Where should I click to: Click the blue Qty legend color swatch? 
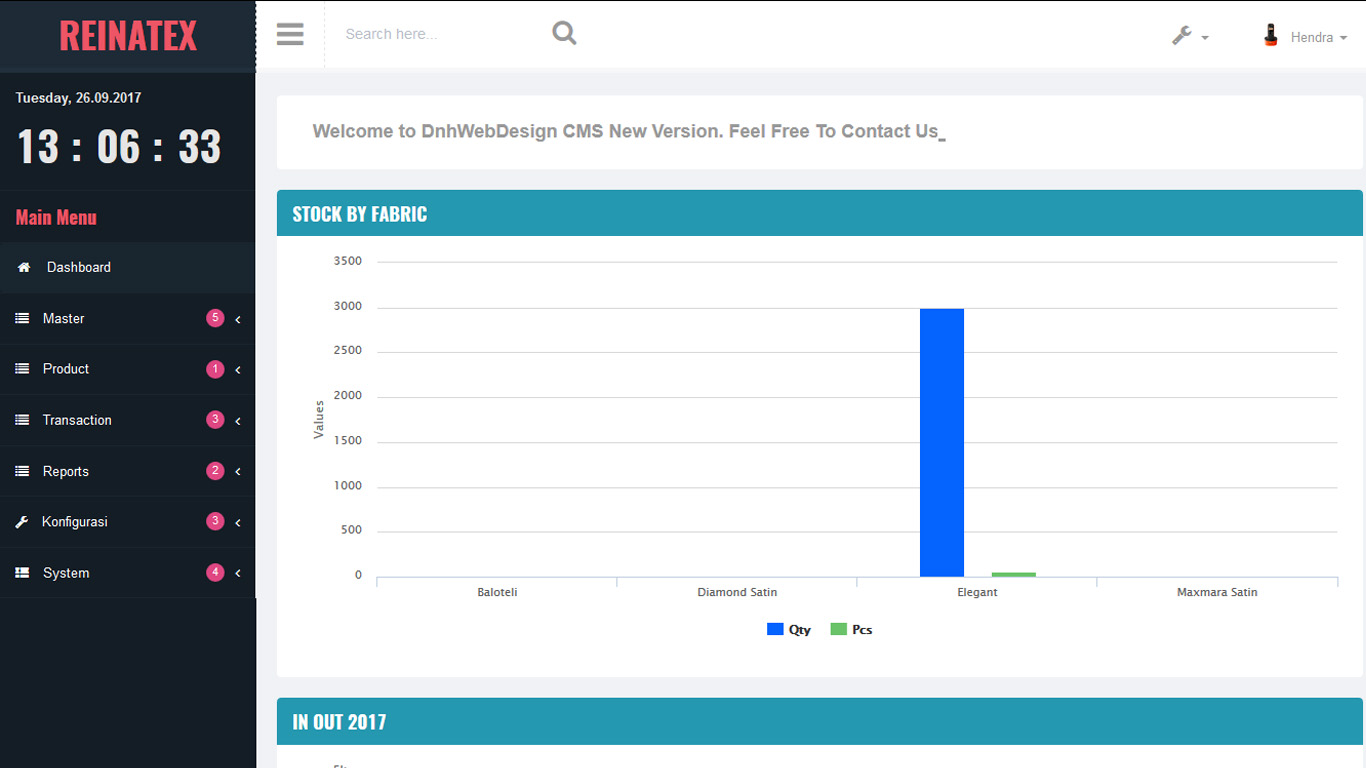(x=775, y=629)
